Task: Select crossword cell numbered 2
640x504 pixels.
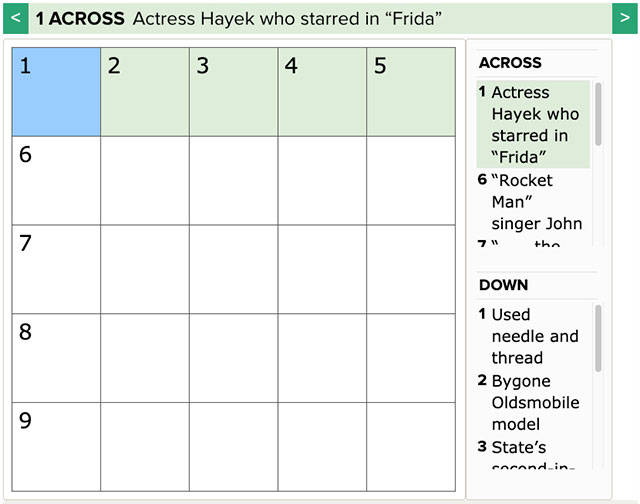Action: [145, 92]
